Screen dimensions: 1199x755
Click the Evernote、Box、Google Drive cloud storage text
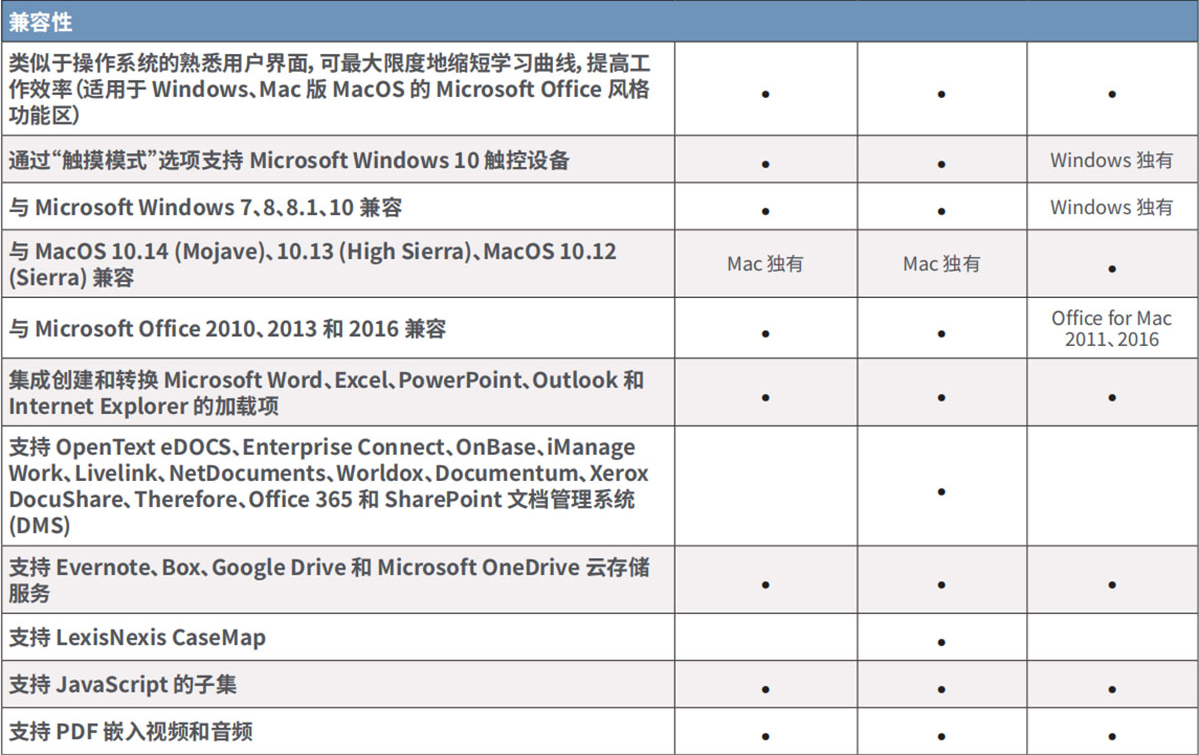329,580
